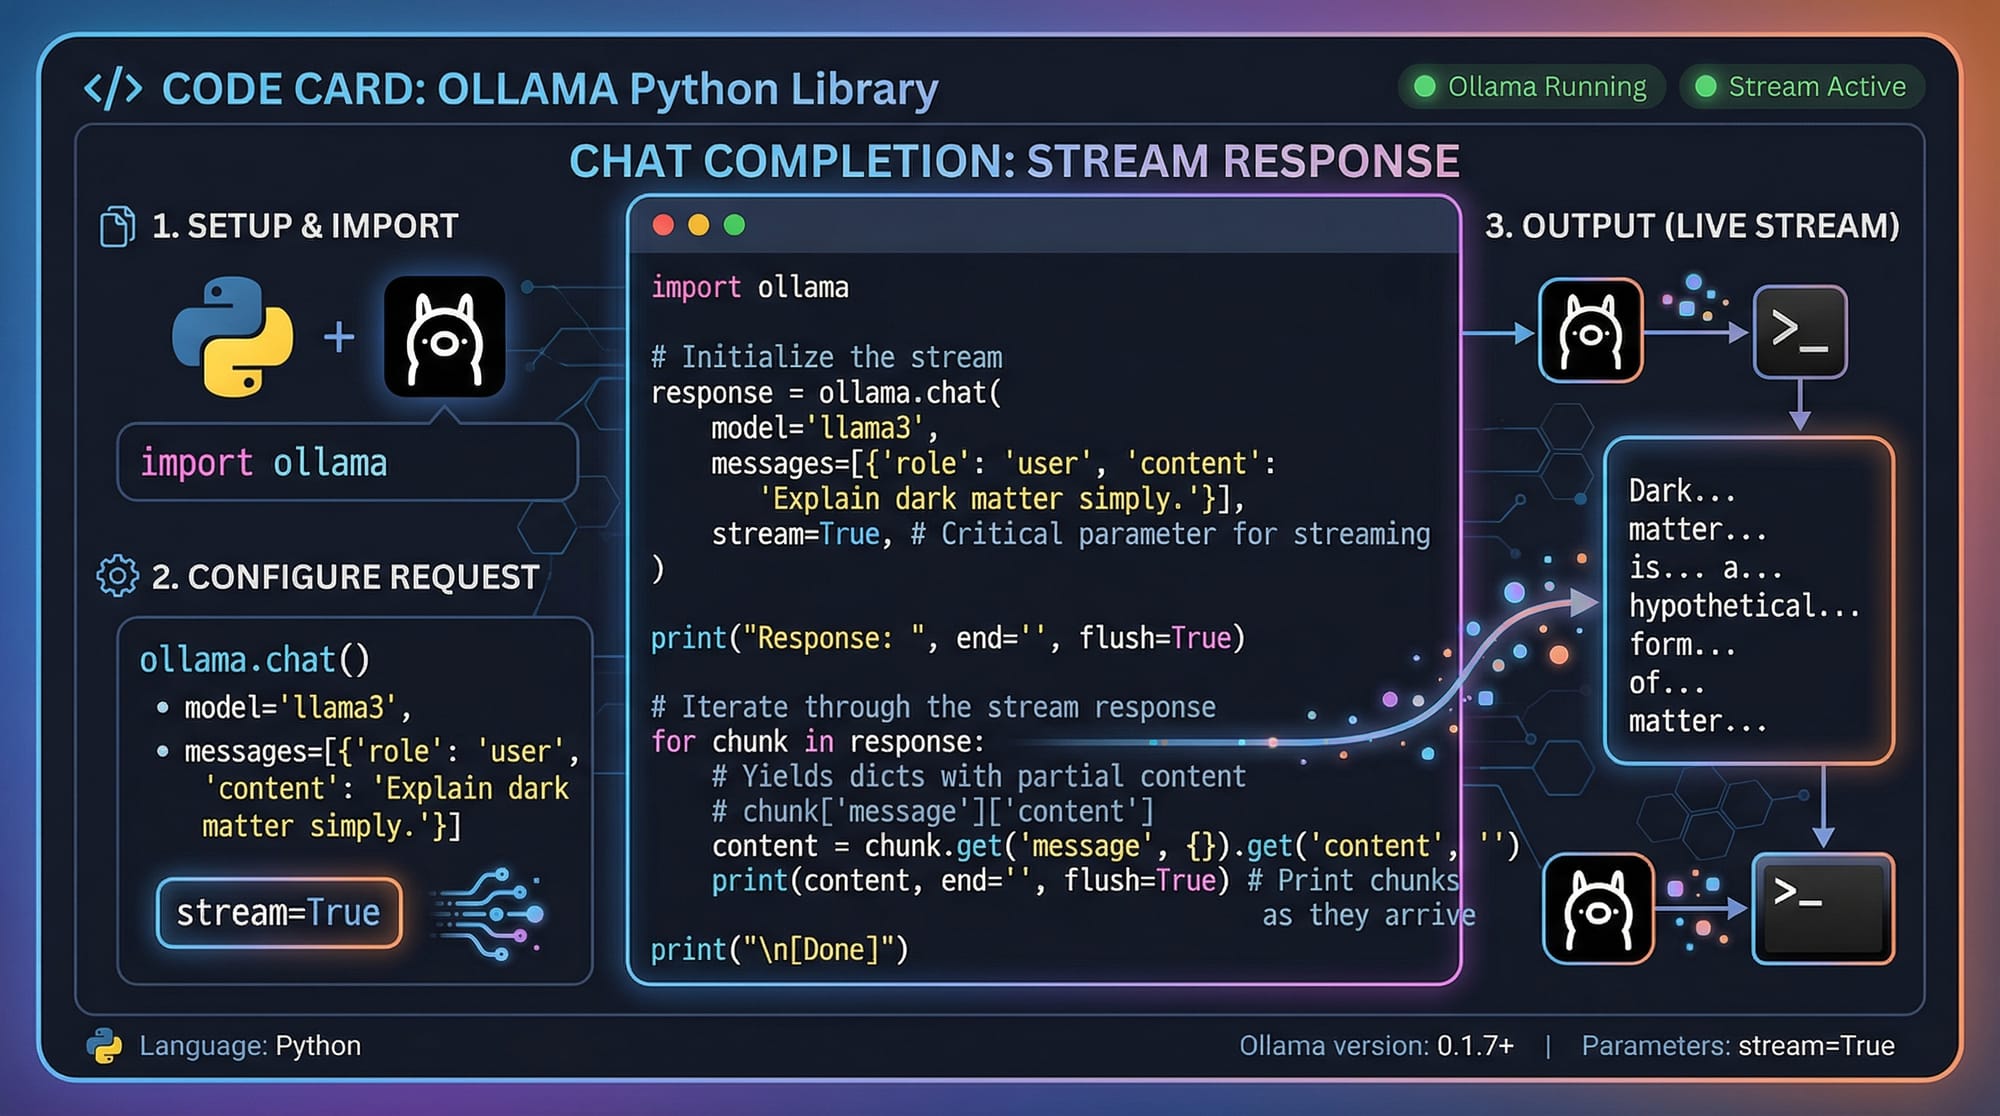The height and width of the screenshot is (1116, 2000).
Task: Click the green window dot in code editor
Action: (734, 225)
